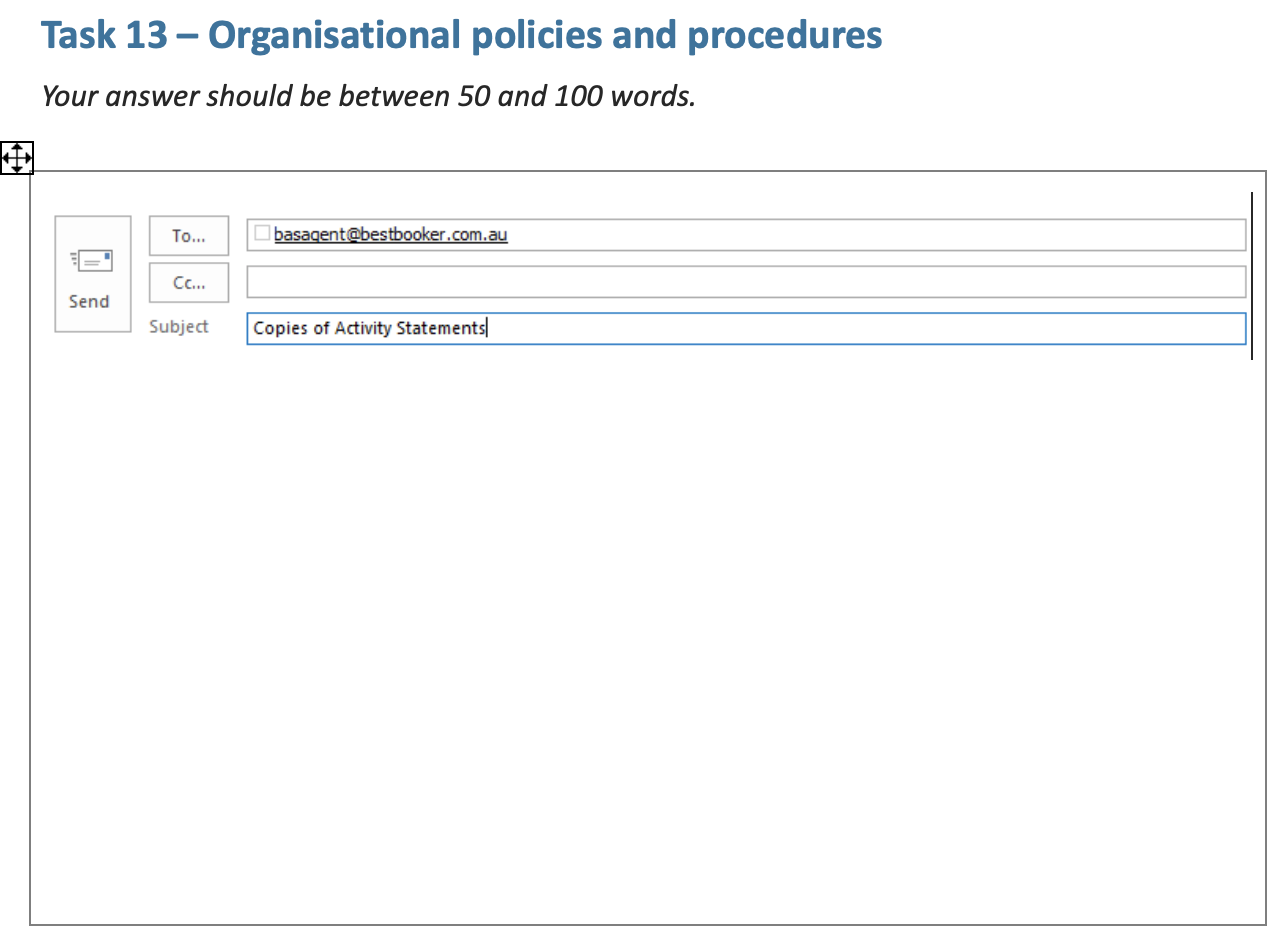Click the envelope icon on Send button
The width and height of the screenshot is (1274, 942).
[97, 260]
